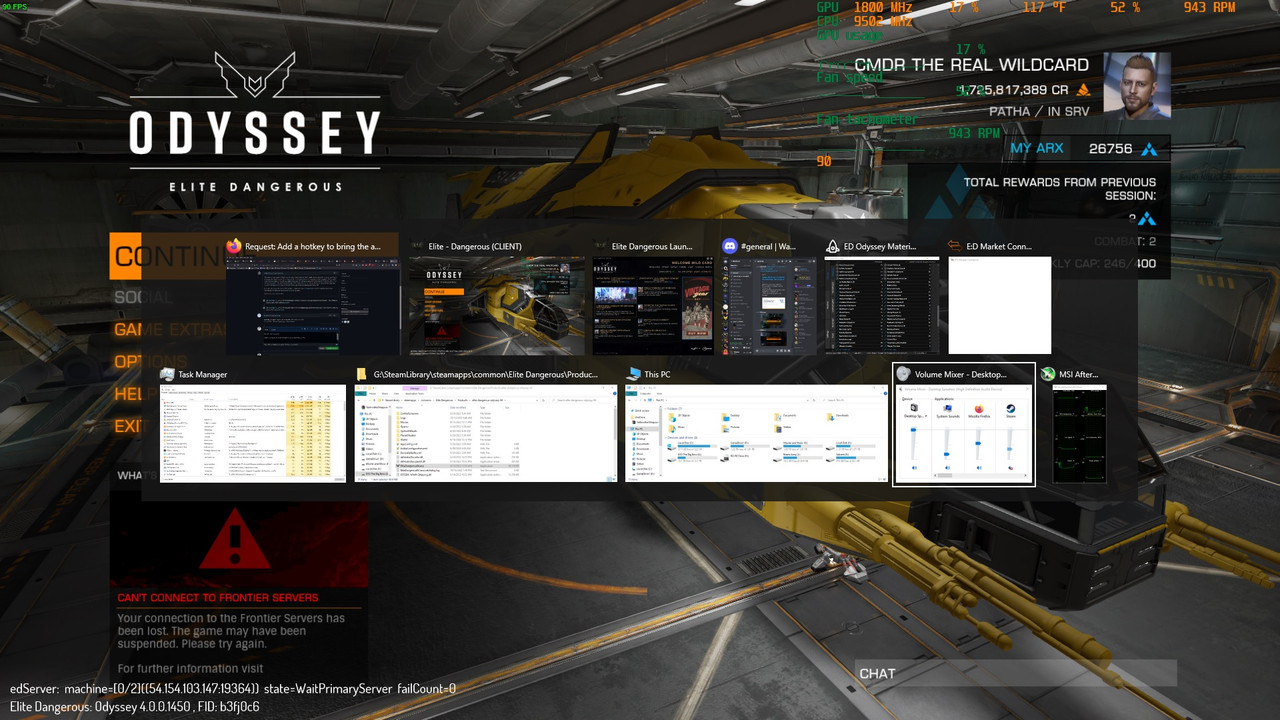This screenshot has width=1280, height=720.
Task: Click the ED Odyssey Materials alarm icon
Action: pos(831,246)
